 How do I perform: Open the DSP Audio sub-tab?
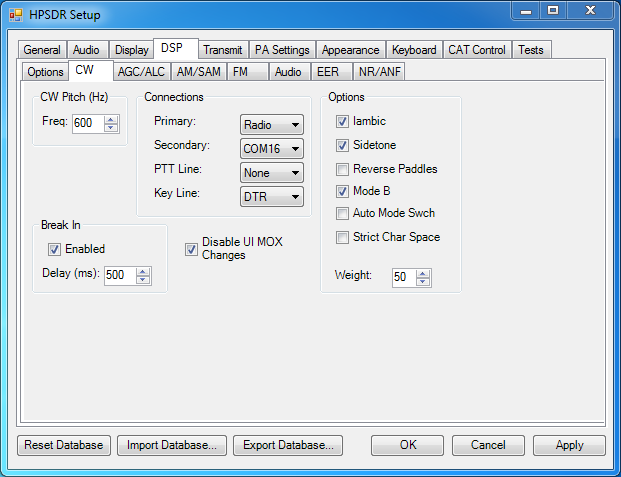tap(288, 72)
